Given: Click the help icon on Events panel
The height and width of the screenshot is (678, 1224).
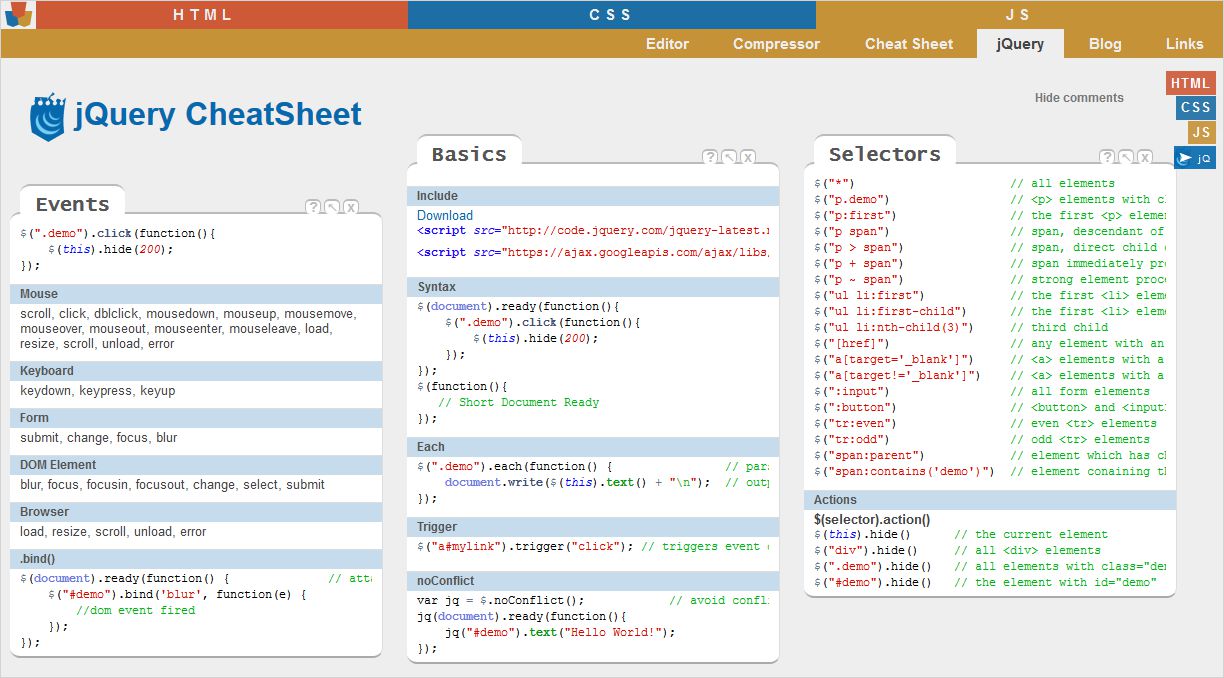Looking at the screenshot, I should point(313,207).
